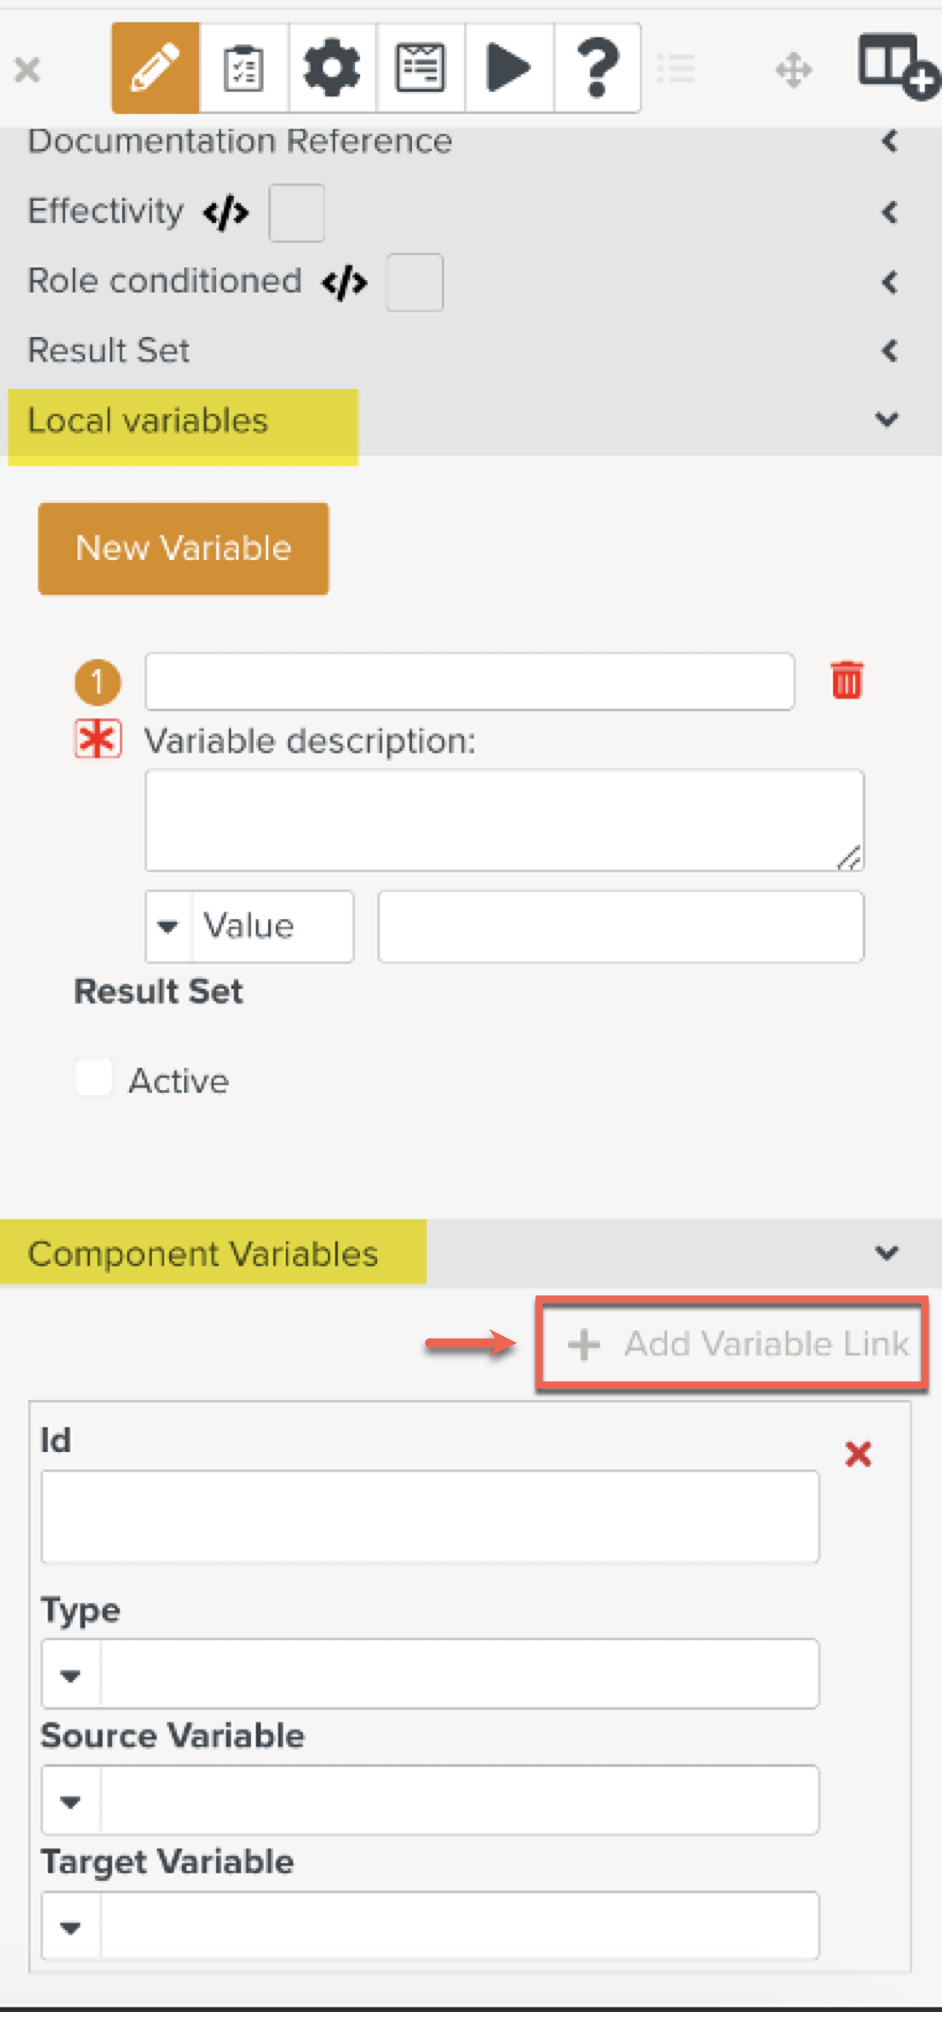942x2018 pixels.
Task: Delete variable with red trash icon
Action: point(846,680)
